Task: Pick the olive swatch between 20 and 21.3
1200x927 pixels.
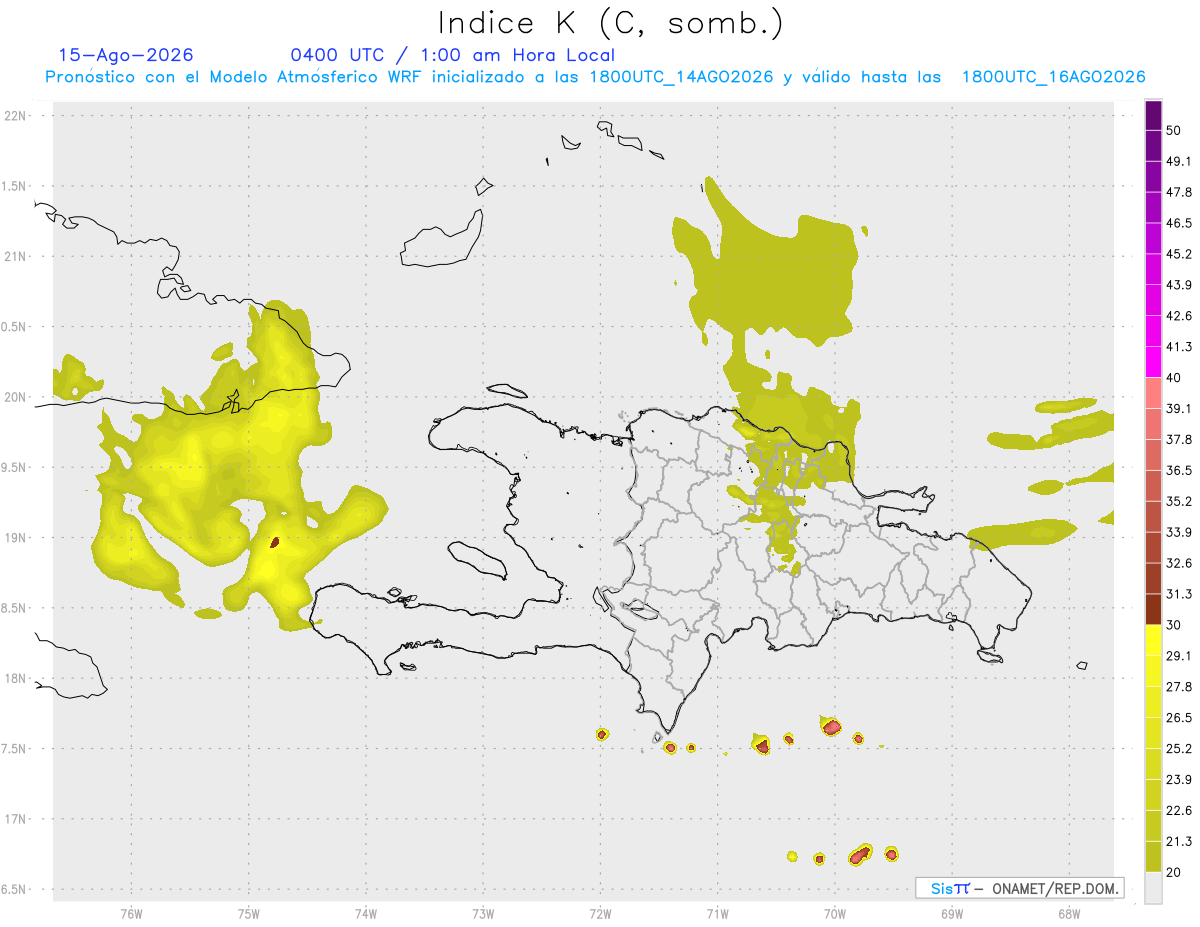Action: click(x=1153, y=856)
